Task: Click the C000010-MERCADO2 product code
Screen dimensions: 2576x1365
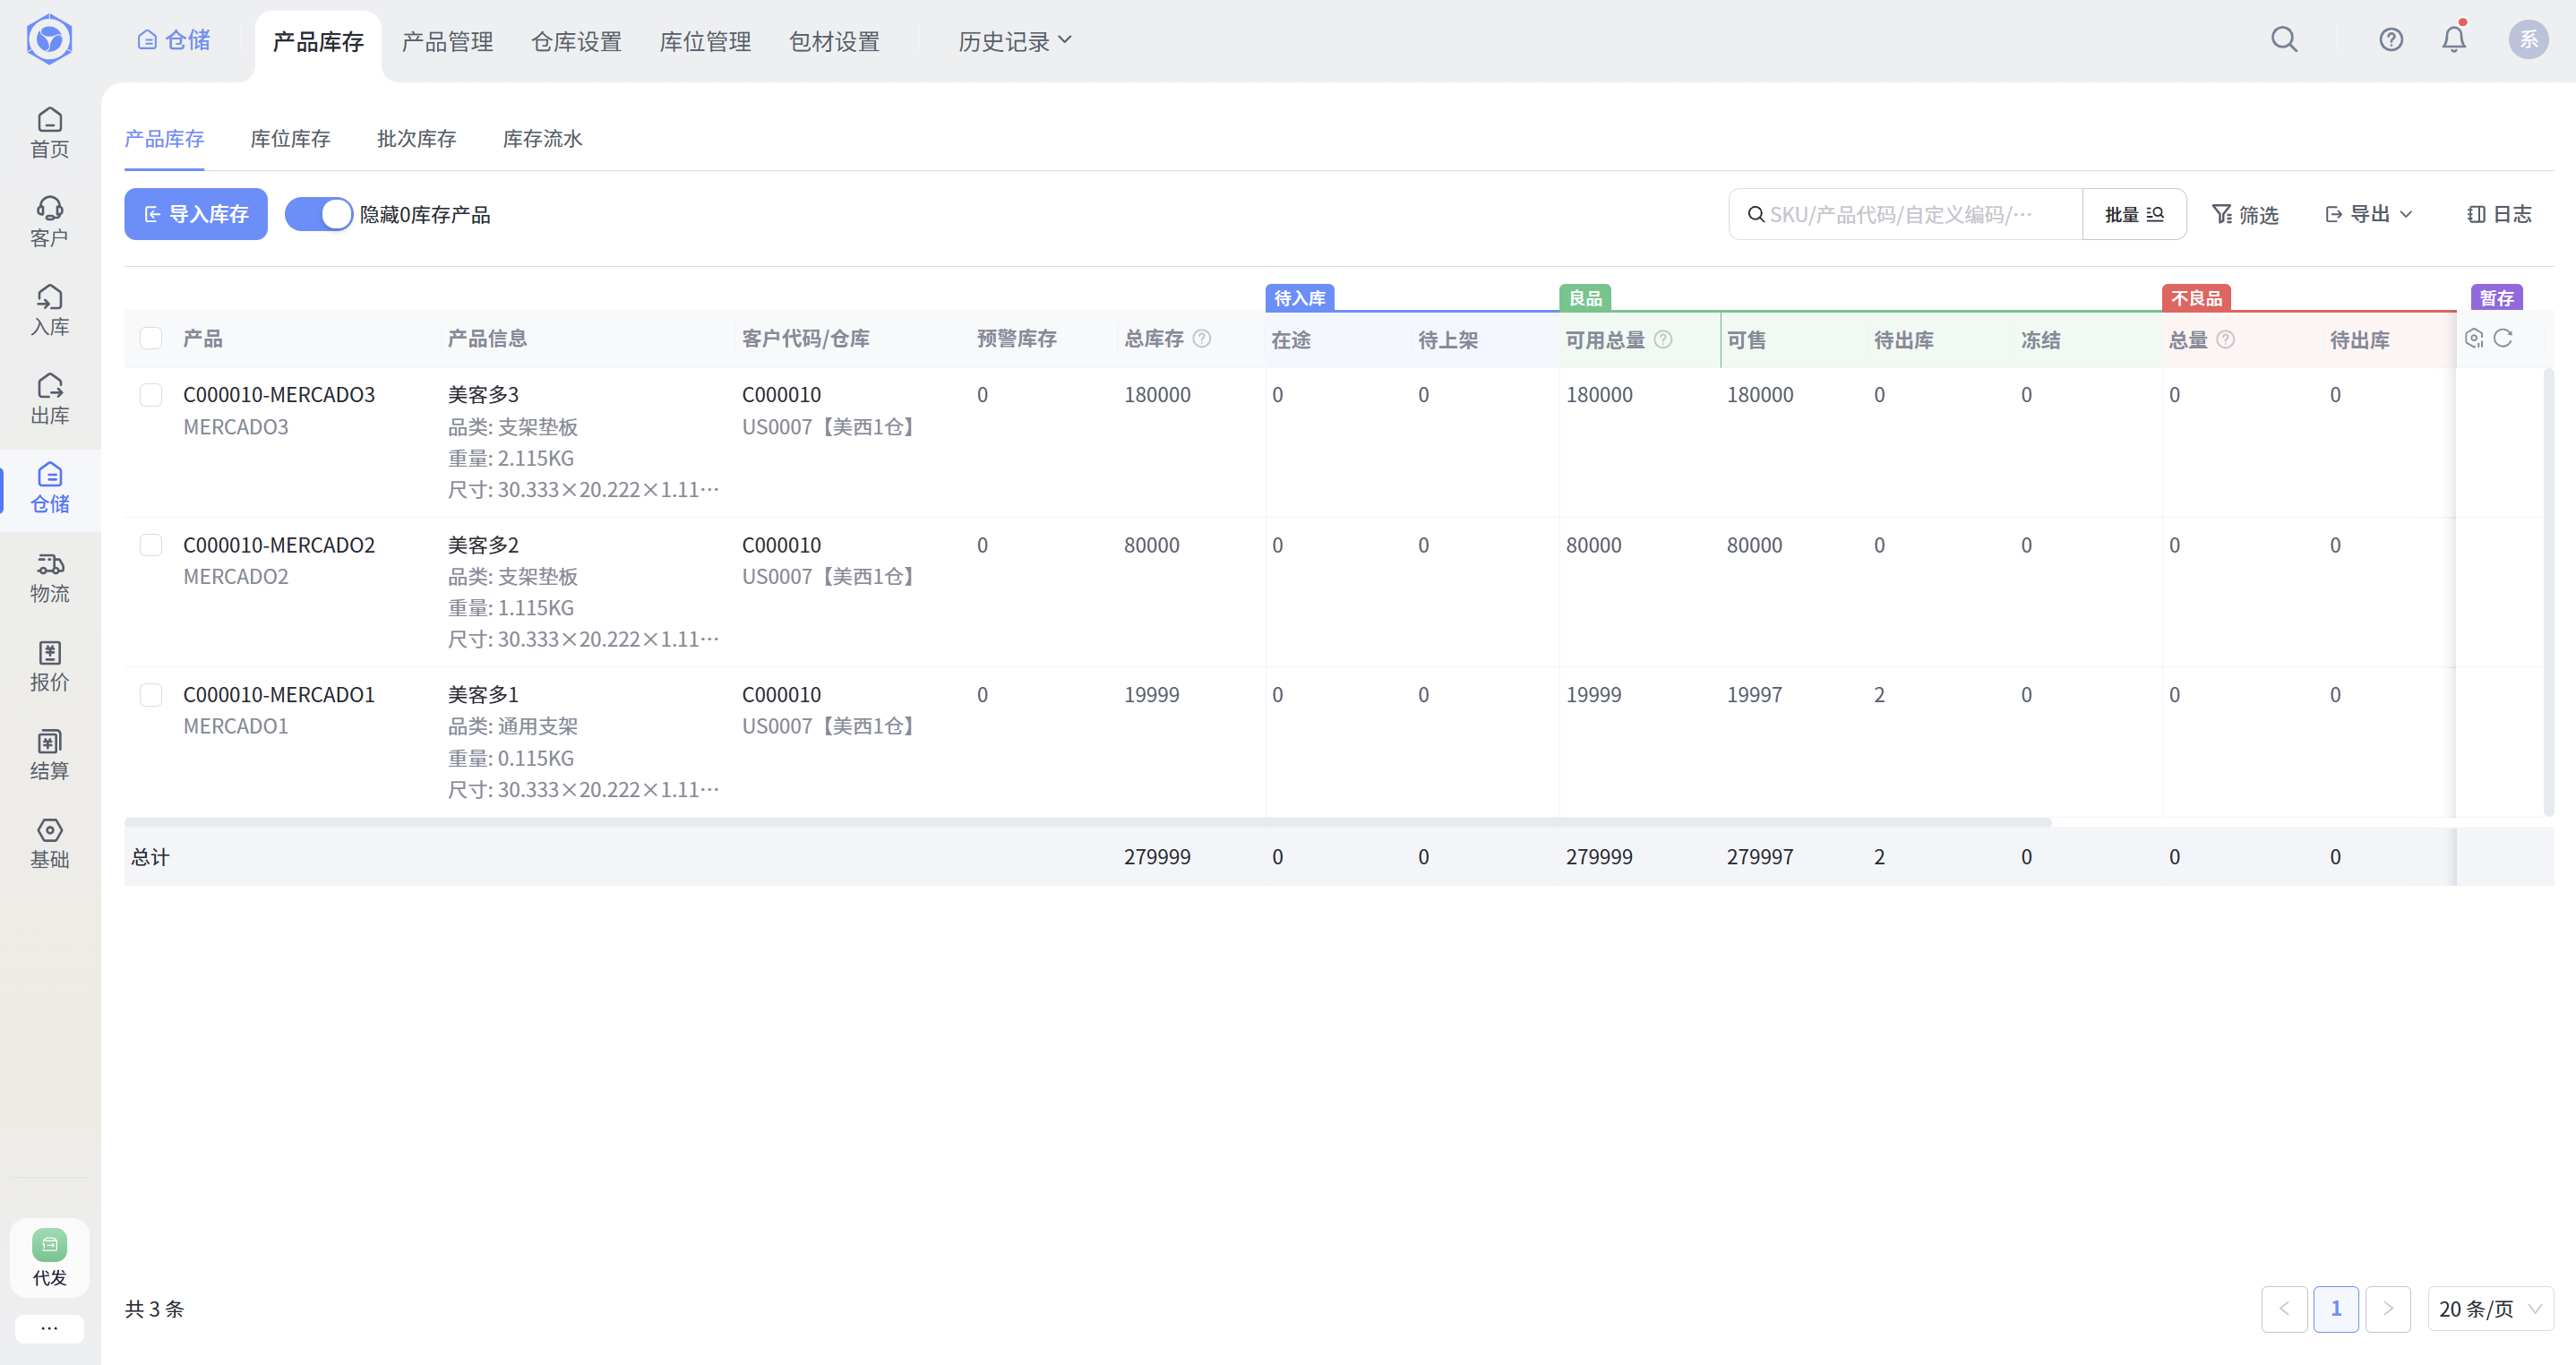Action: 279,544
